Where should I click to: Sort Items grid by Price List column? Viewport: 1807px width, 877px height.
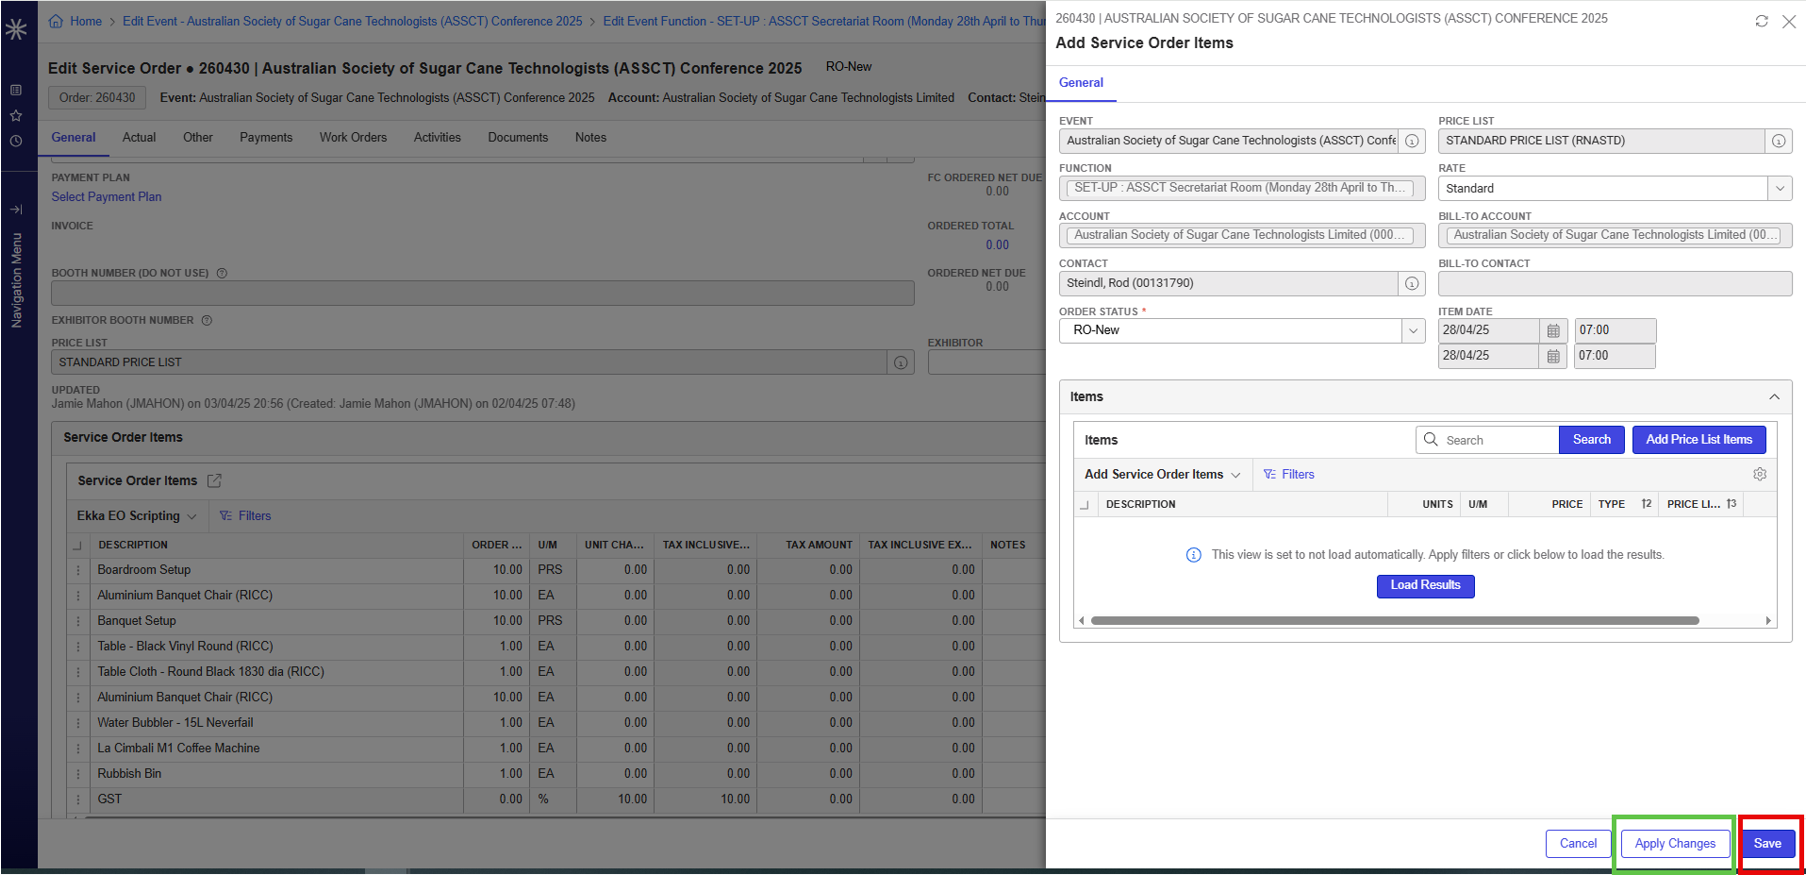tap(1700, 504)
